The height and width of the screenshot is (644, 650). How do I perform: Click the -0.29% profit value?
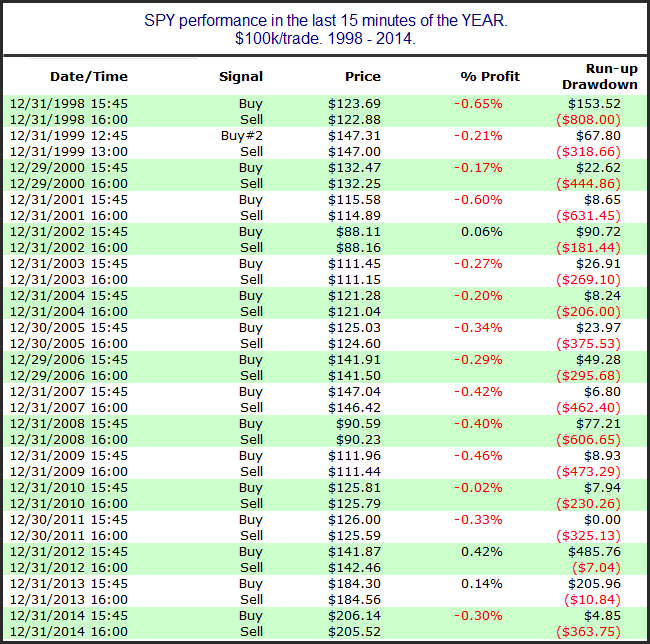(x=478, y=360)
